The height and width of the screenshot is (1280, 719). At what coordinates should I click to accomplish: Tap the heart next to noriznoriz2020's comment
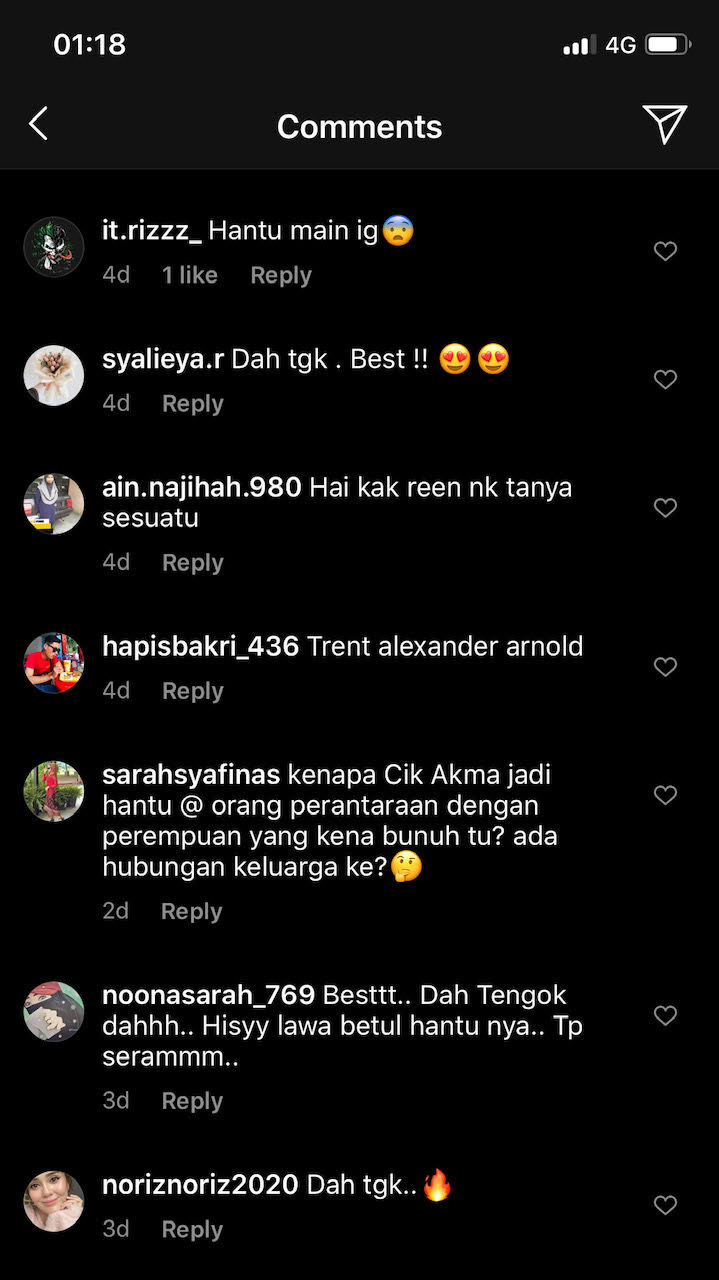(x=665, y=1205)
